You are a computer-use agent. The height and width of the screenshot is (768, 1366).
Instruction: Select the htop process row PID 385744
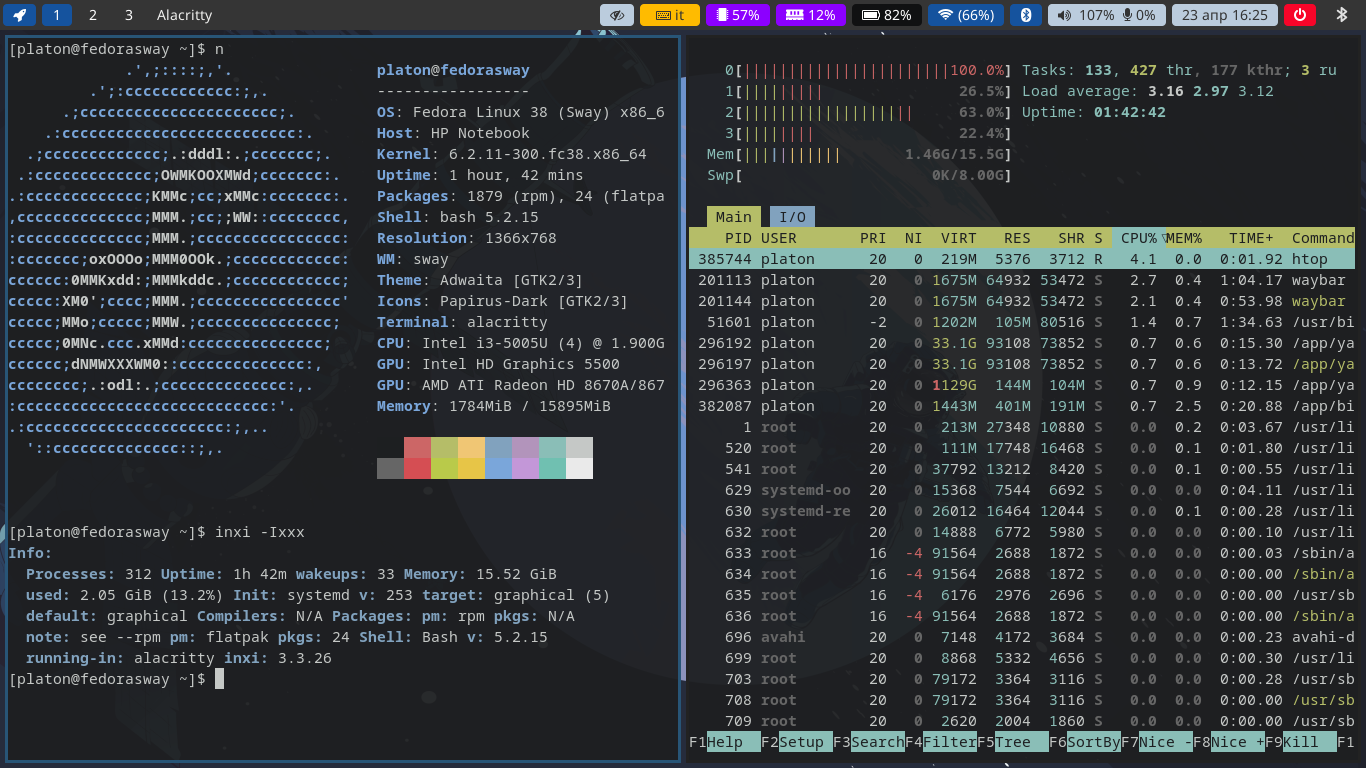click(x=1022, y=259)
